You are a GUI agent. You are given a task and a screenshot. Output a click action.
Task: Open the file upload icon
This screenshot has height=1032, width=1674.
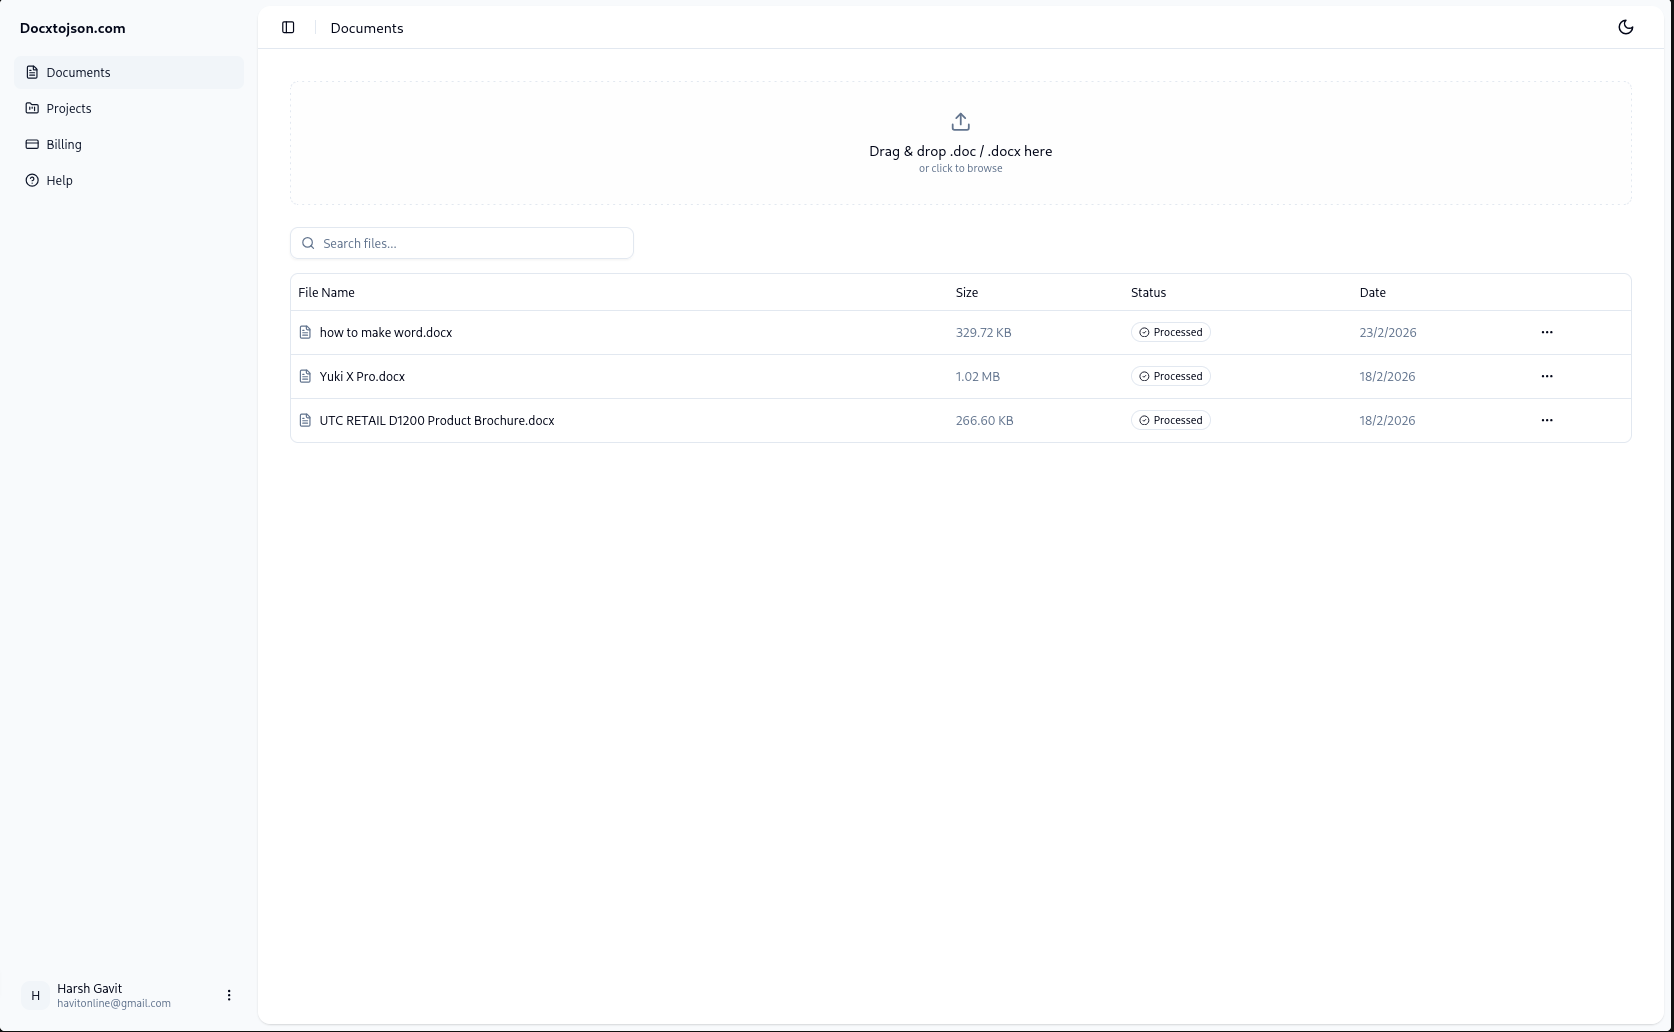[x=959, y=120]
